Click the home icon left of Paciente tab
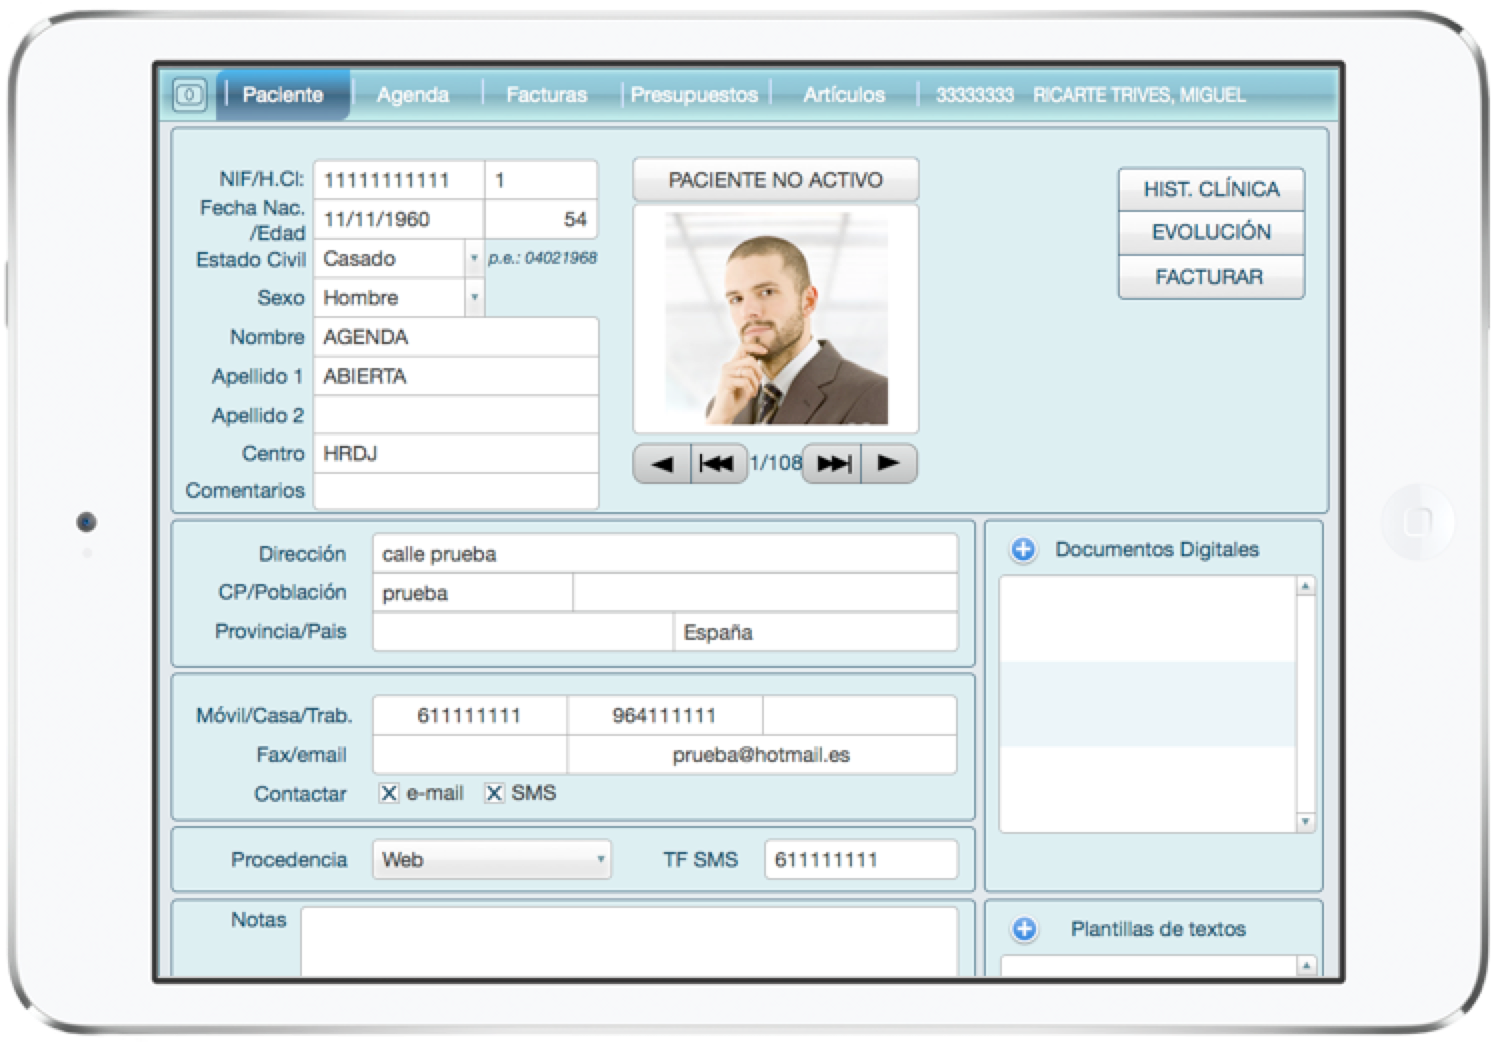Viewport: 1502px width, 1048px height. click(x=189, y=95)
